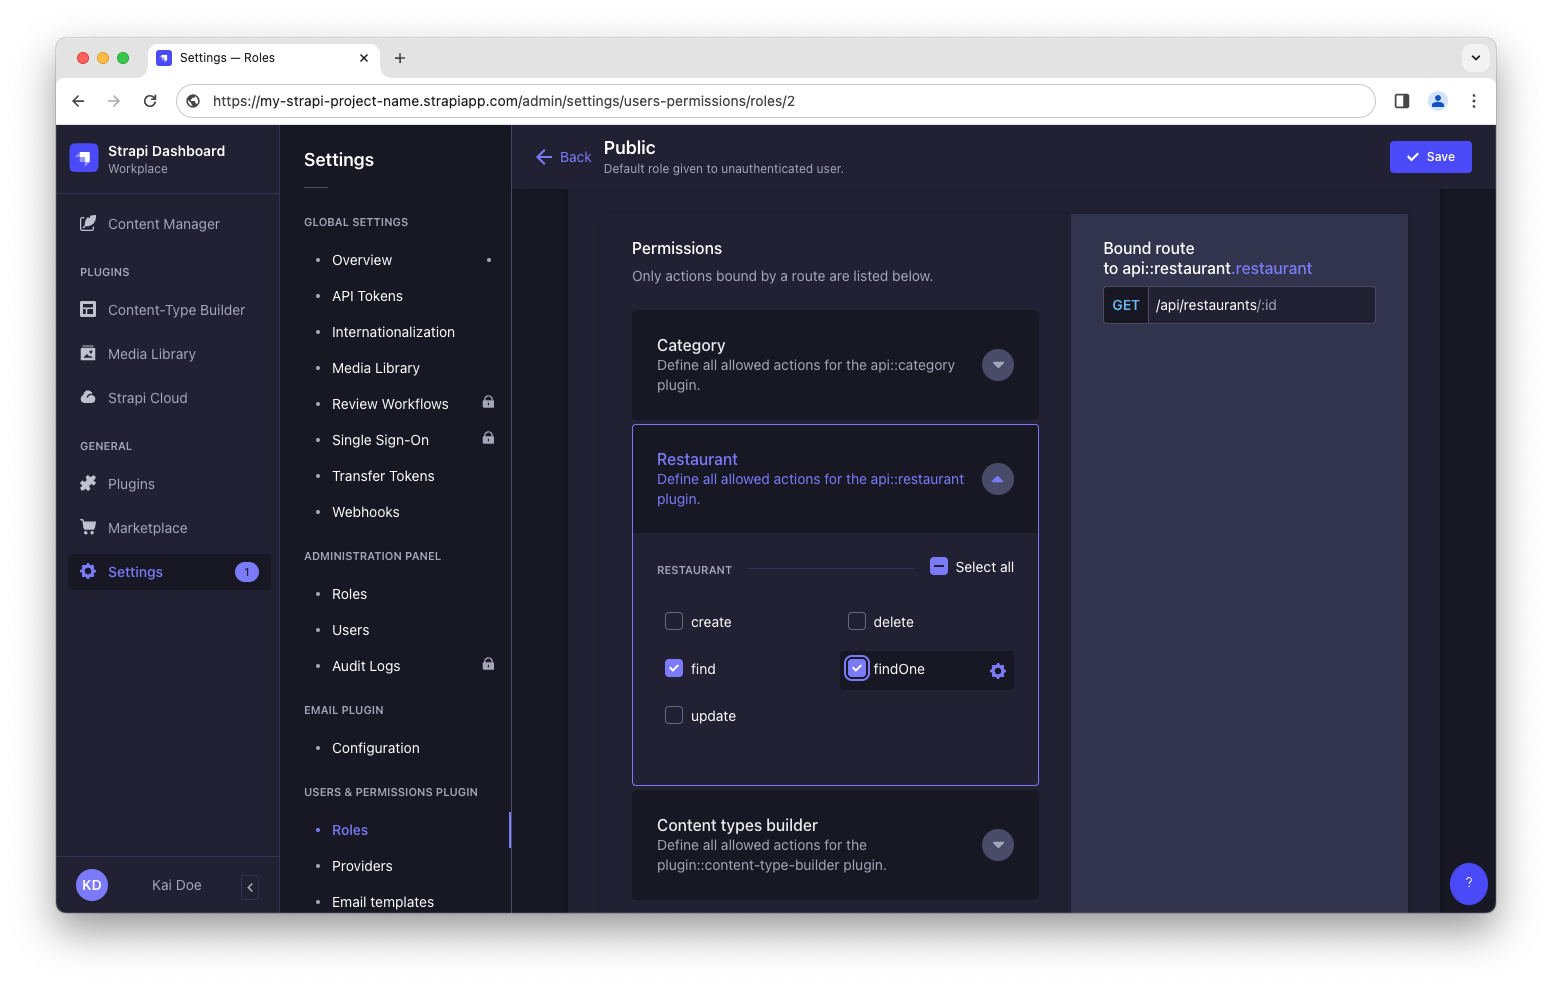1552x987 pixels.
Task: Open Webhooks under Global Settings
Action: (x=365, y=512)
